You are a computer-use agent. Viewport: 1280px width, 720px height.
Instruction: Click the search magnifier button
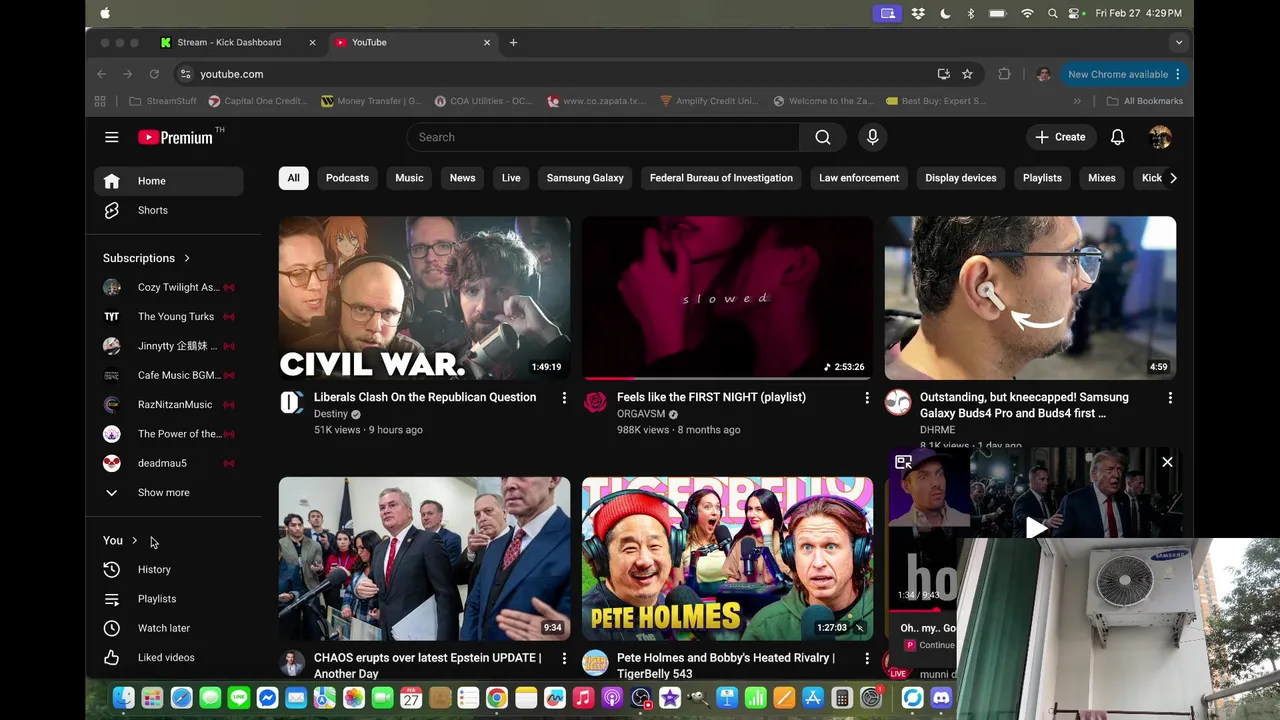click(x=822, y=137)
